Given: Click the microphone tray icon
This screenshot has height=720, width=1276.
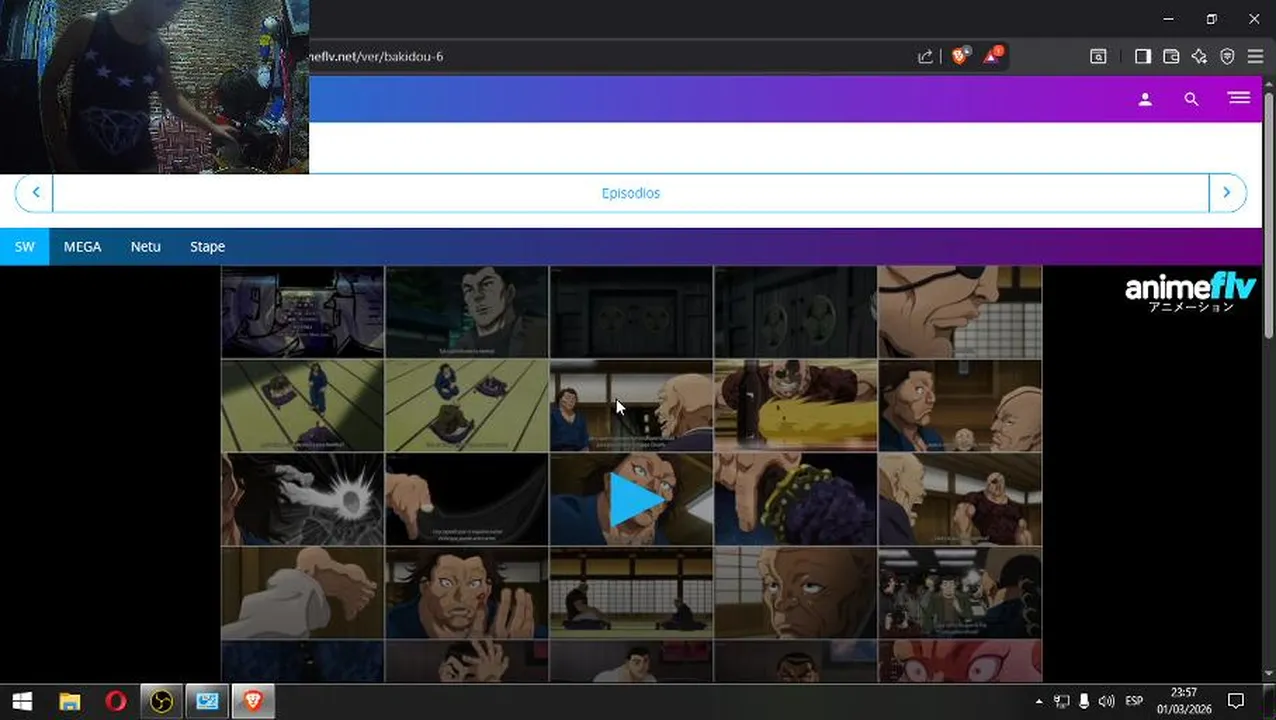Looking at the screenshot, I should (1084, 702).
